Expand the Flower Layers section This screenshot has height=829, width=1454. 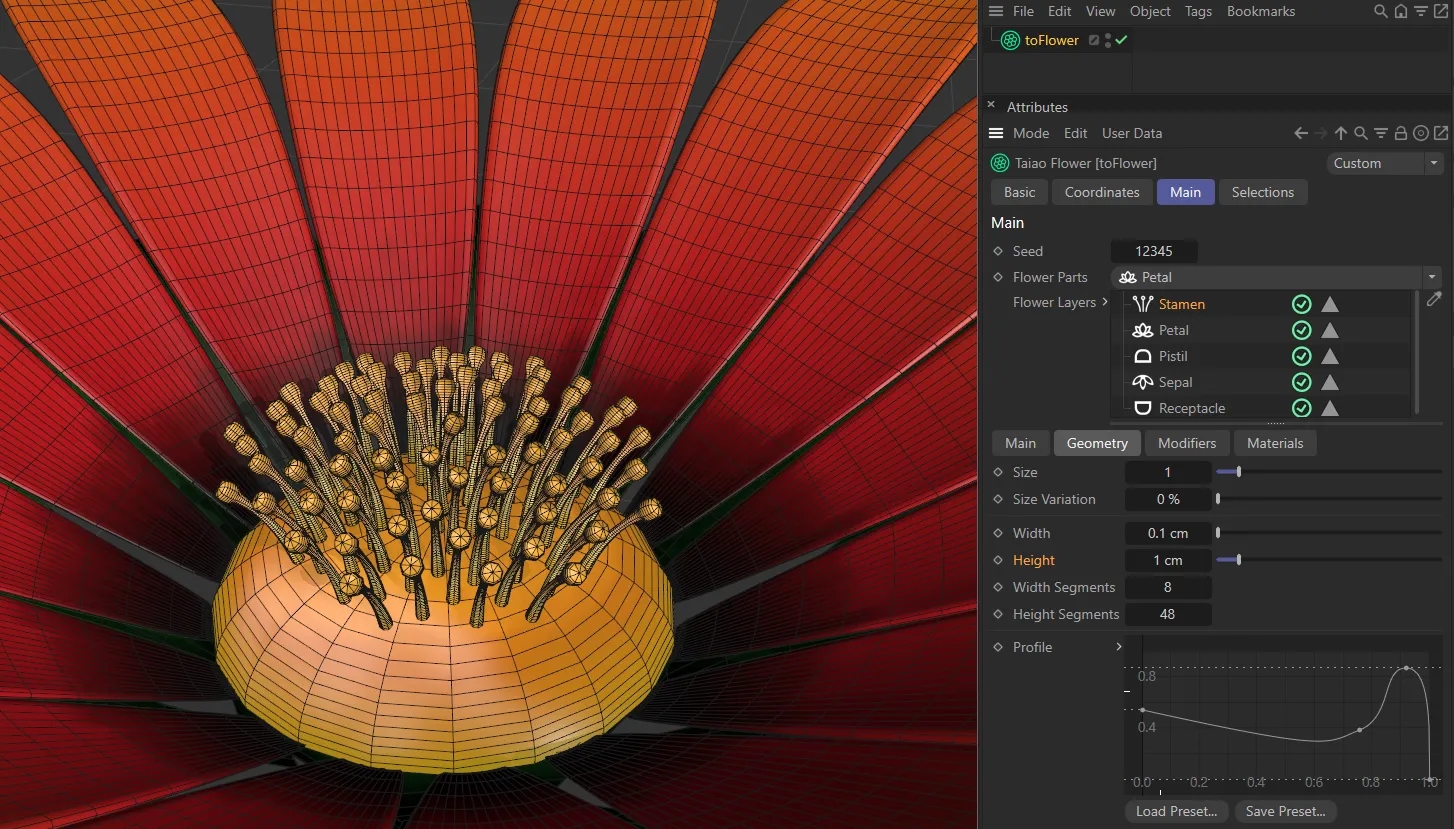1106,301
